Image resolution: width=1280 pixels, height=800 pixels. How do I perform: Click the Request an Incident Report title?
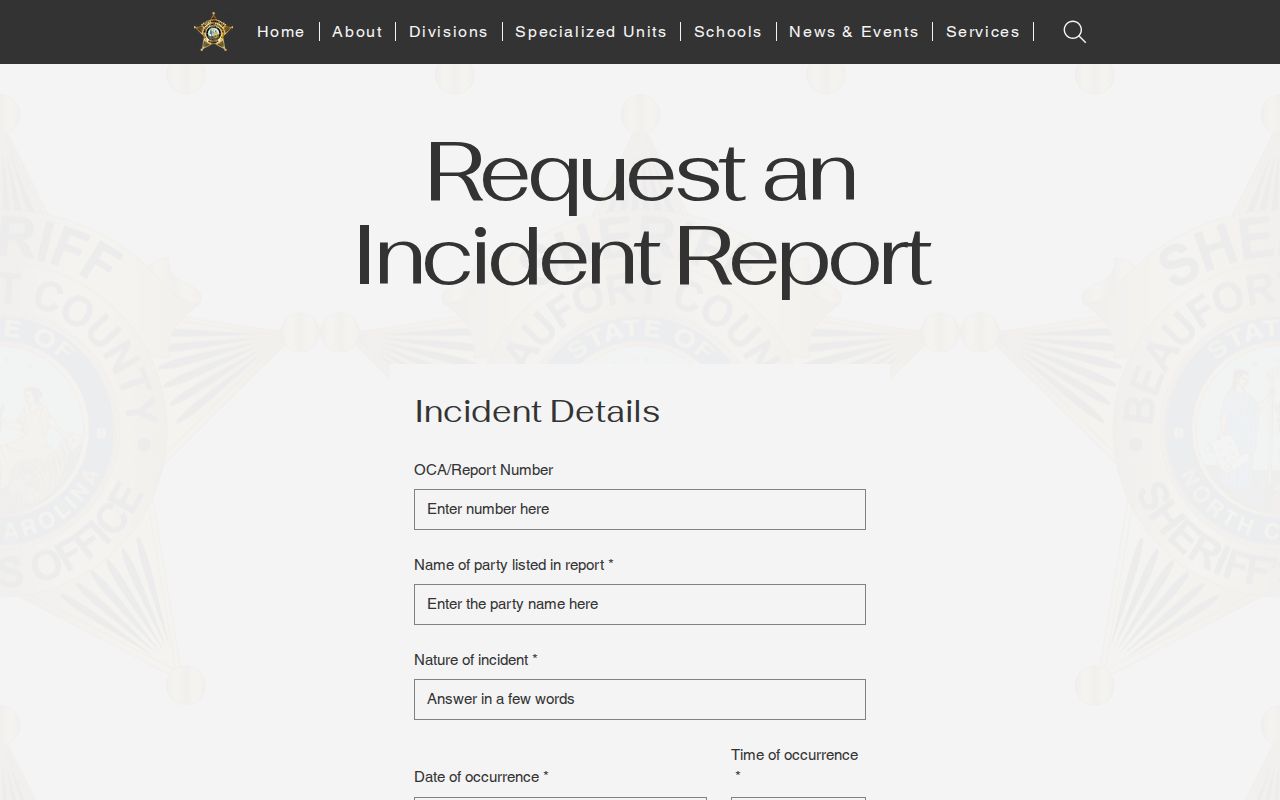pyautogui.click(x=641, y=214)
